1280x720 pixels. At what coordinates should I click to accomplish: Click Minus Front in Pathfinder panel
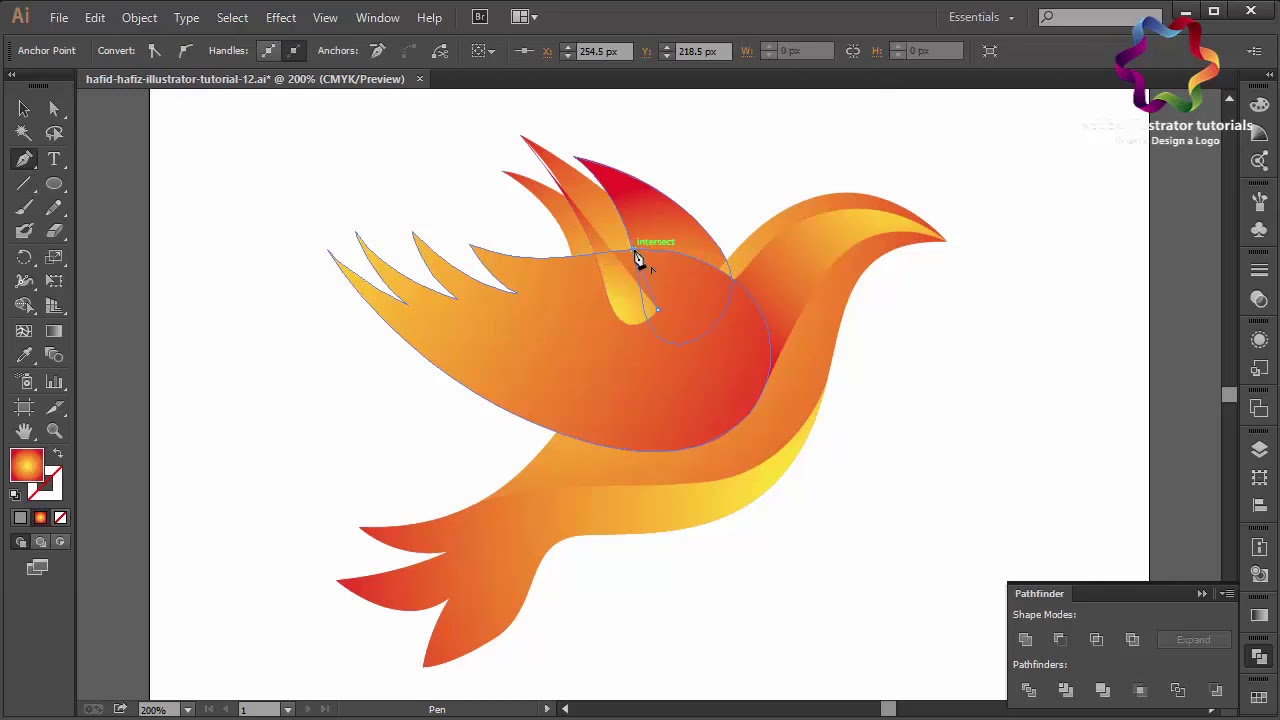tap(1060, 640)
